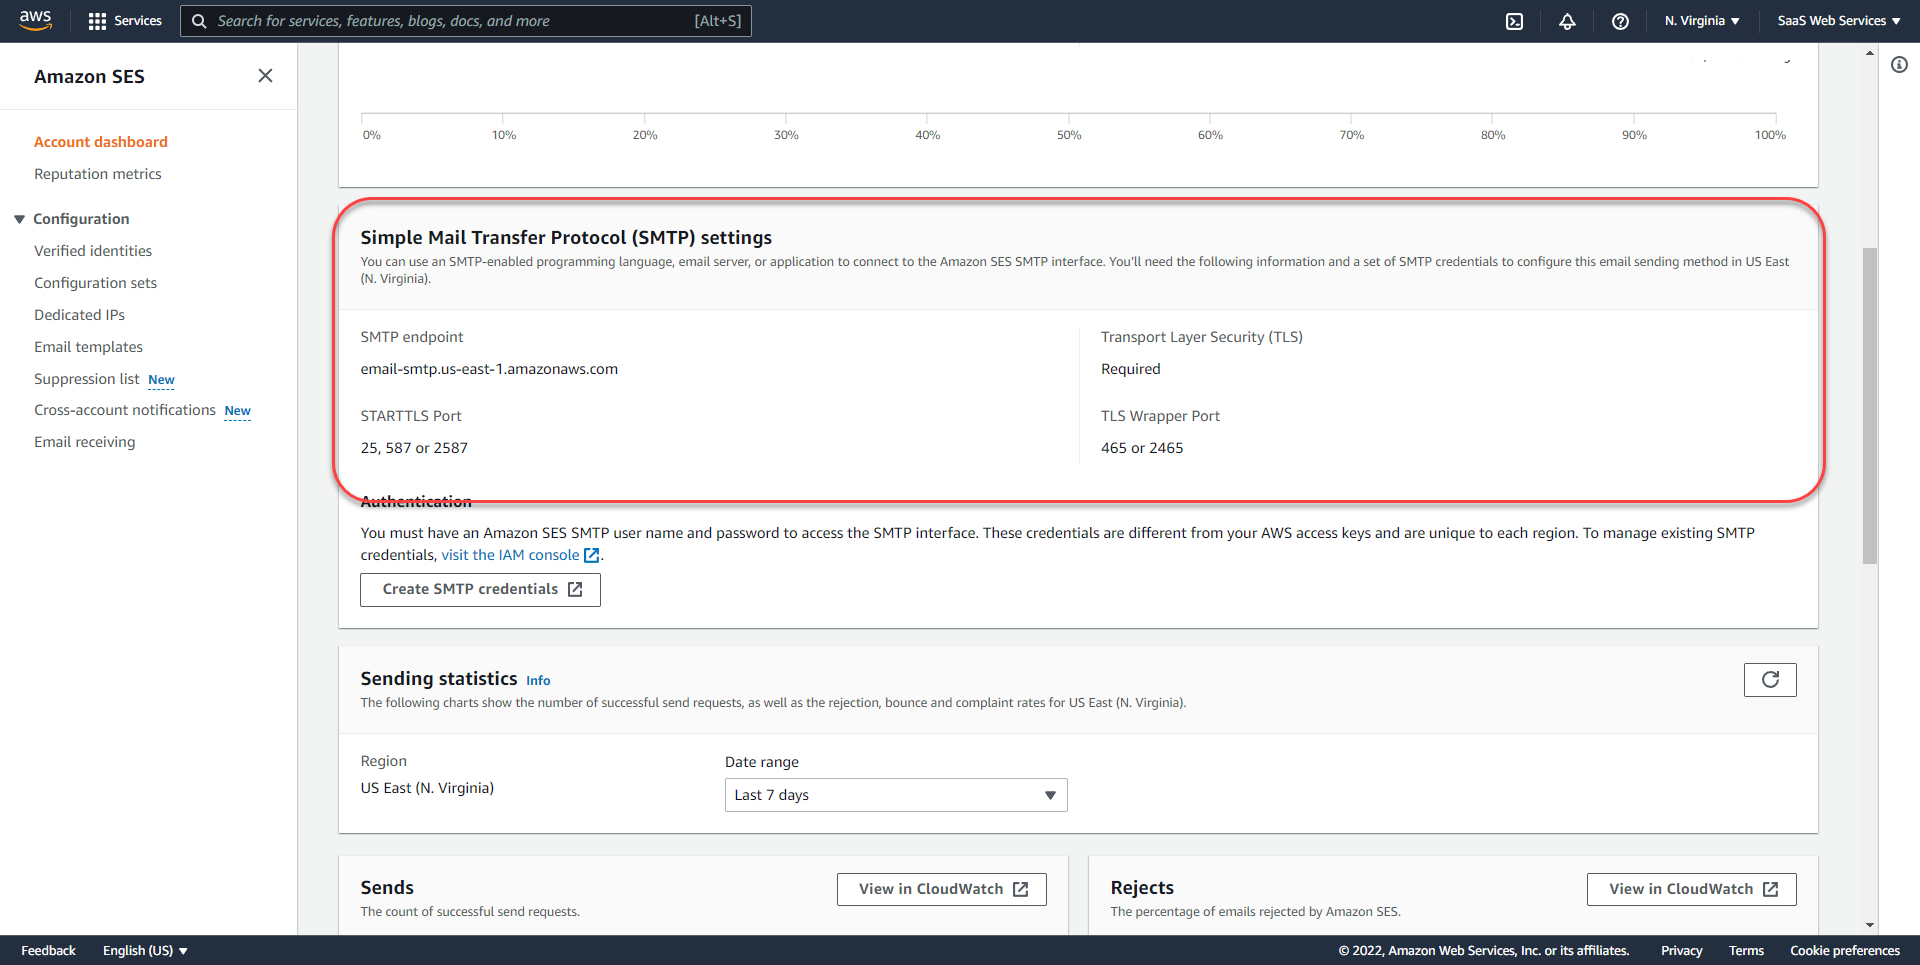Click the search magnifier icon
This screenshot has width=1920, height=965.
(199, 21)
